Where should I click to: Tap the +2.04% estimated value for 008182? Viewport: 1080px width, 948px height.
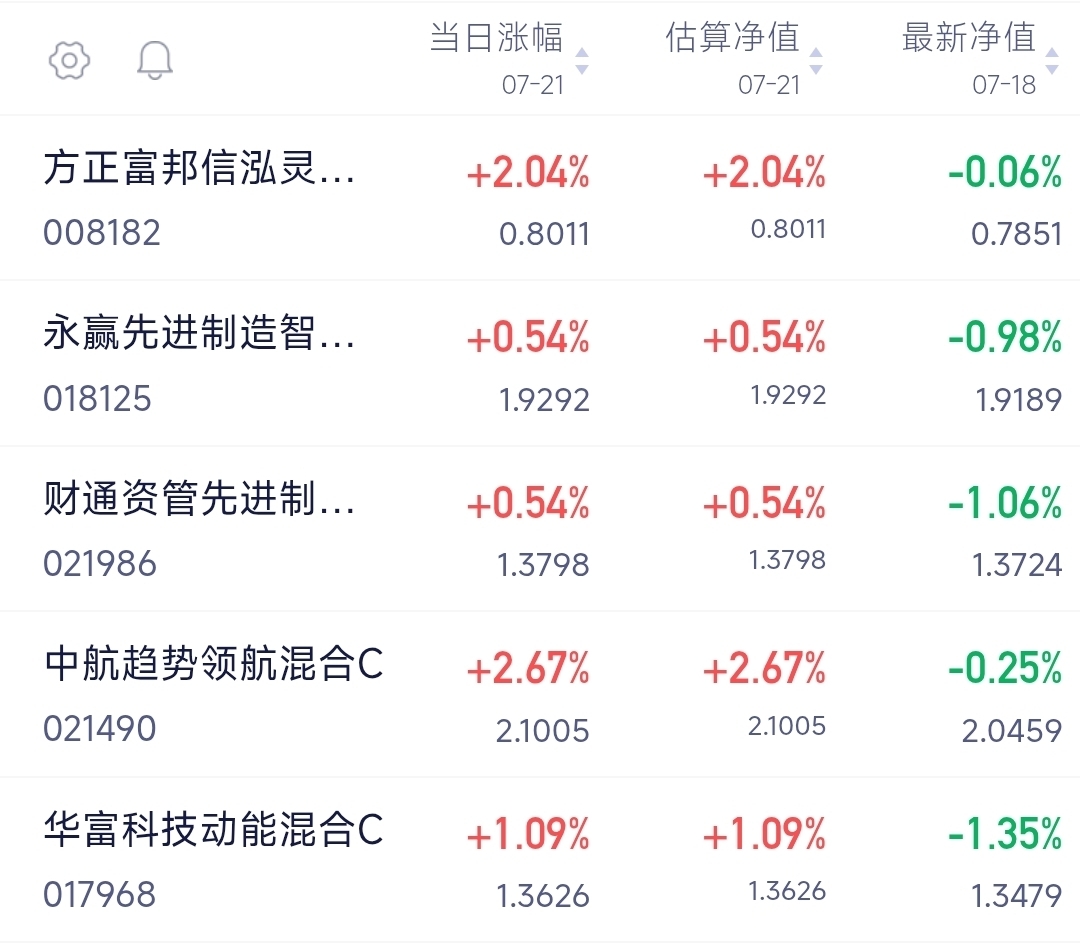click(764, 173)
